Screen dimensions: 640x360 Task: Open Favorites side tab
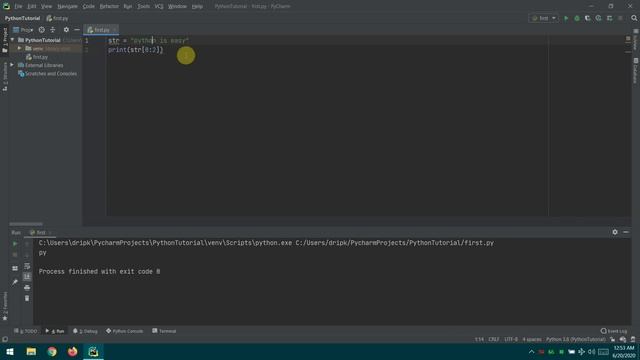click(5, 306)
